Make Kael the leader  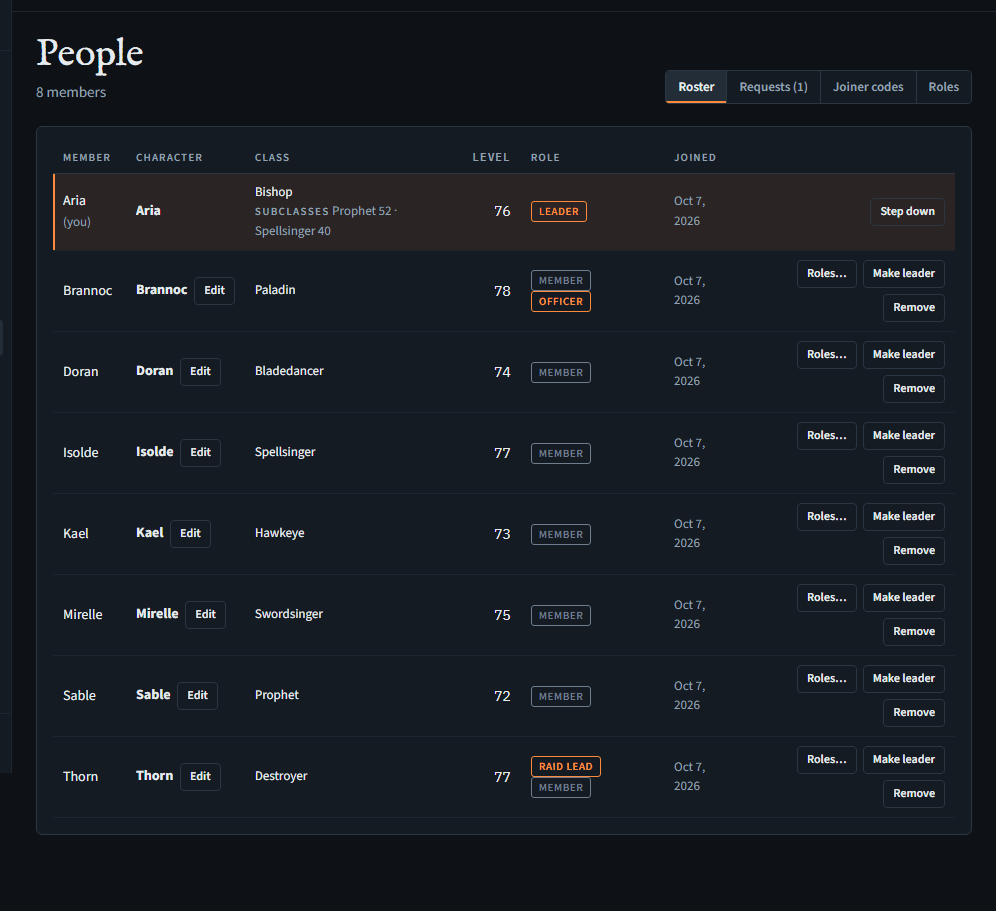(x=903, y=516)
